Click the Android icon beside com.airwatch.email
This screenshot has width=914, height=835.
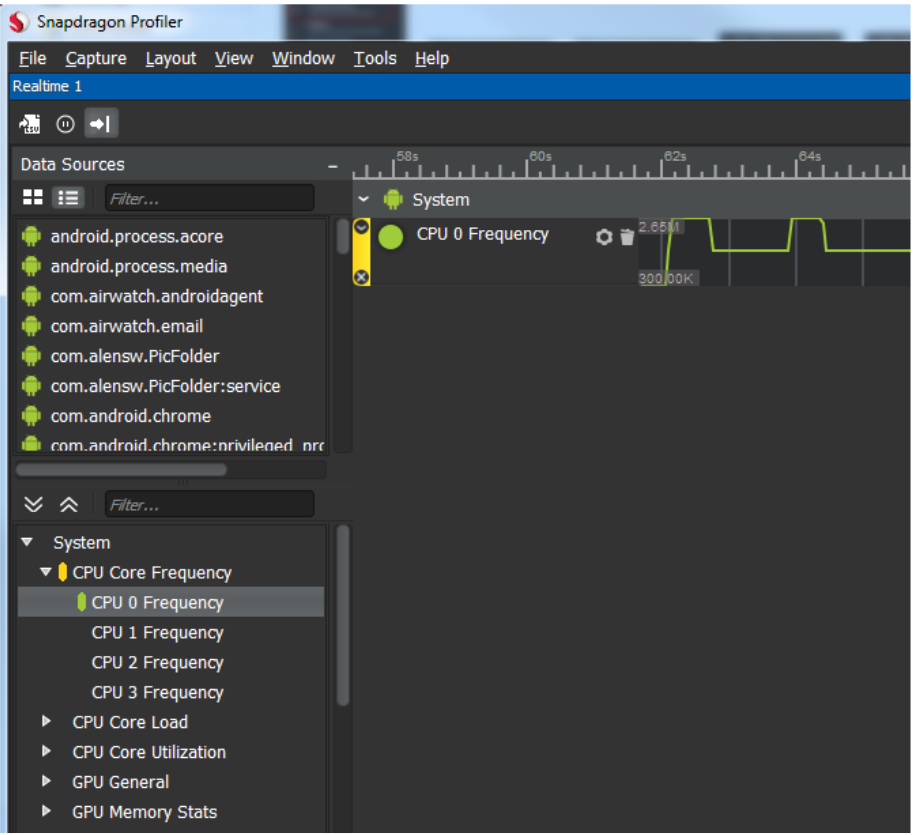pos(31,326)
